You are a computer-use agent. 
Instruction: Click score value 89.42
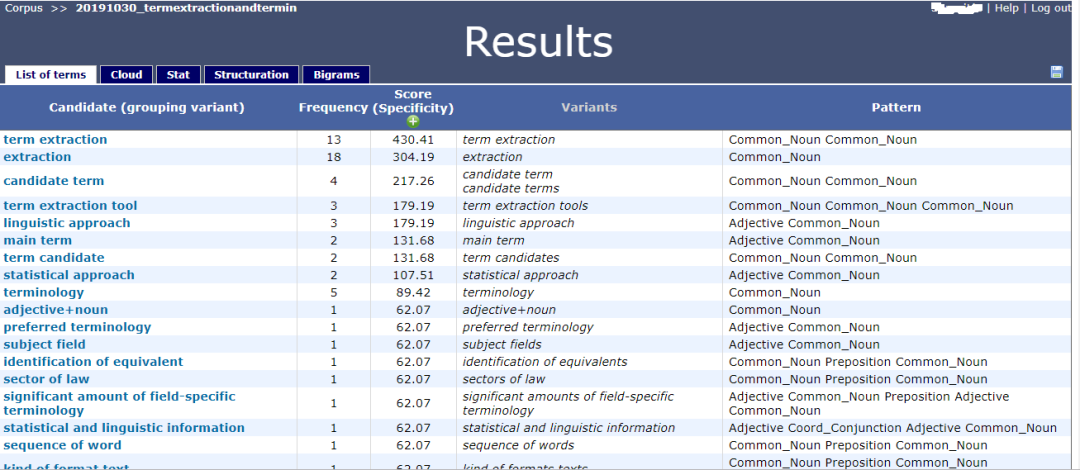(412, 292)
